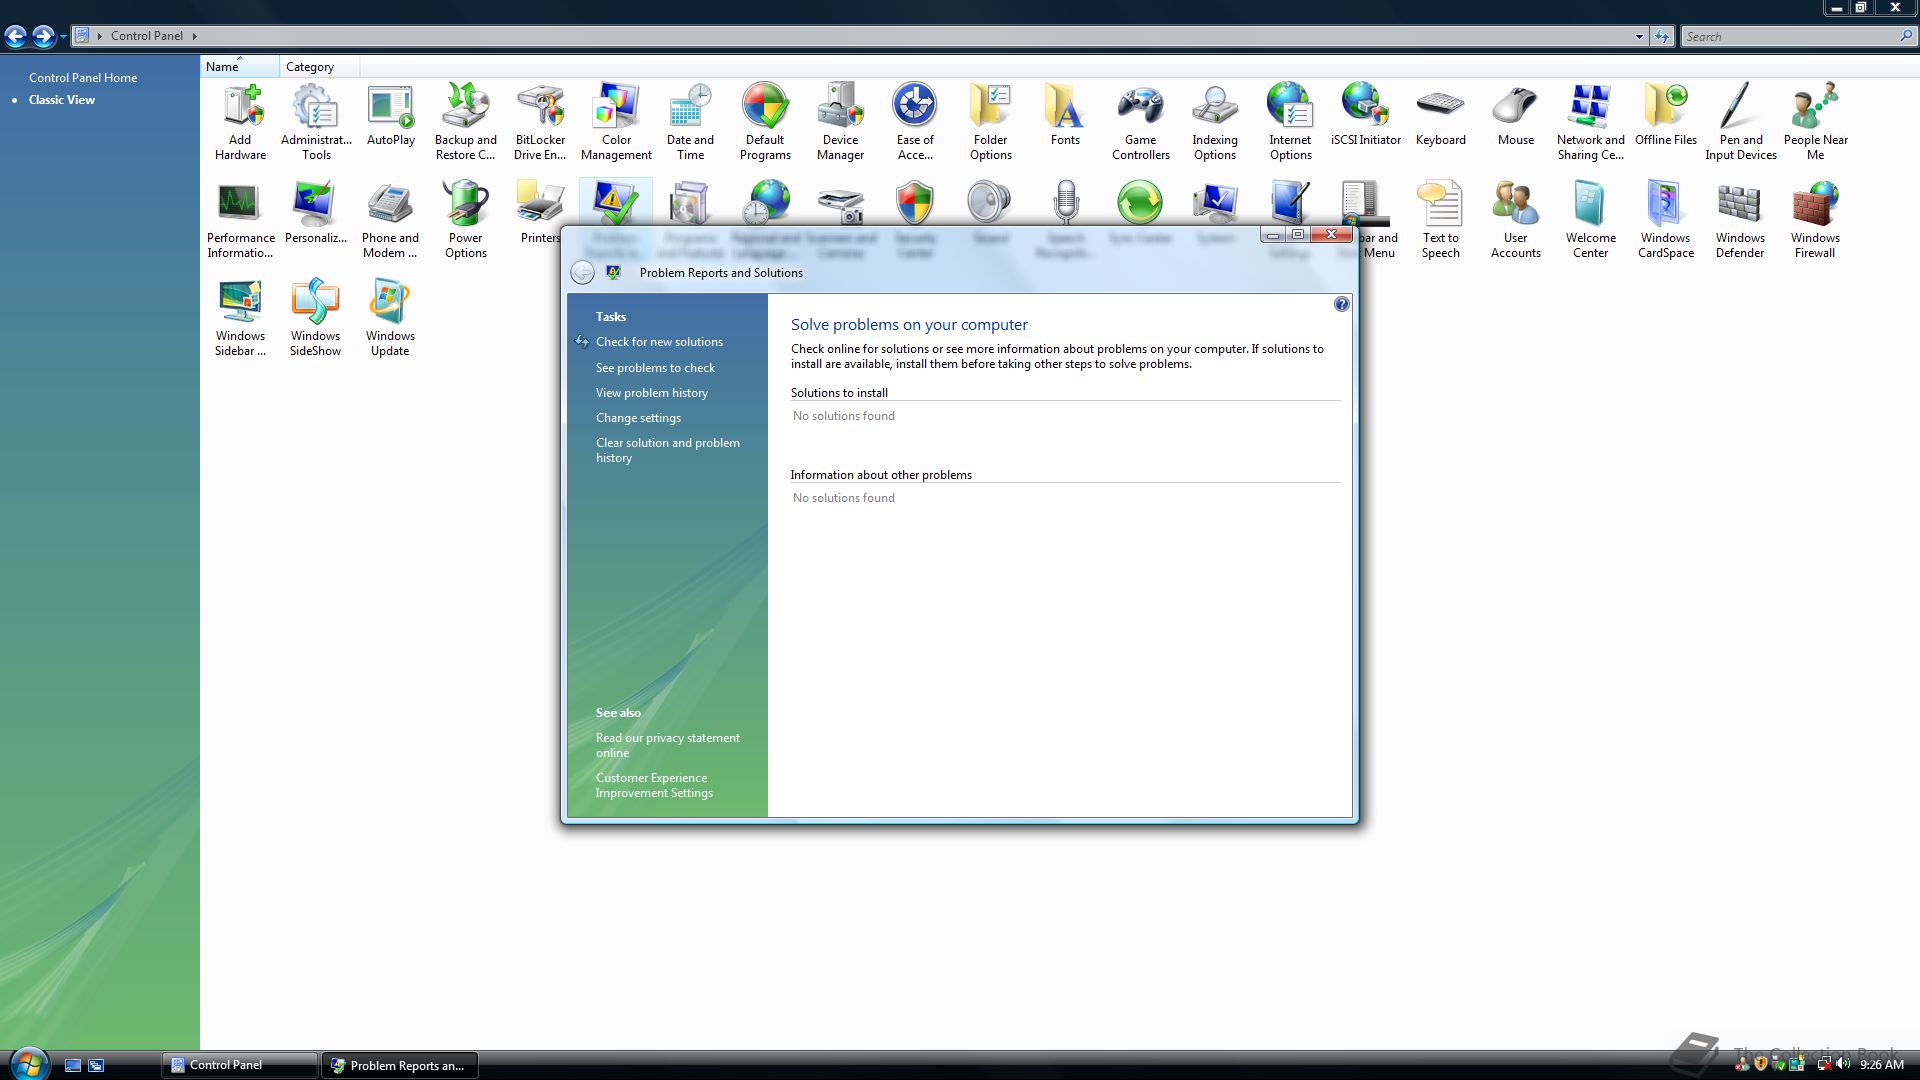Open Default Programs icon

pyautogui.click(x=765, y=121)
